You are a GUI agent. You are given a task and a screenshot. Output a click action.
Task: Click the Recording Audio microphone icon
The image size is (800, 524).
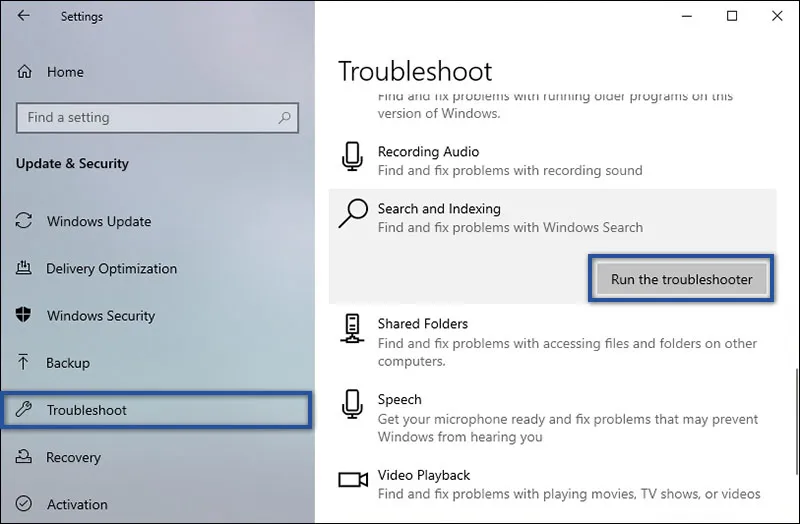point(353,156)
